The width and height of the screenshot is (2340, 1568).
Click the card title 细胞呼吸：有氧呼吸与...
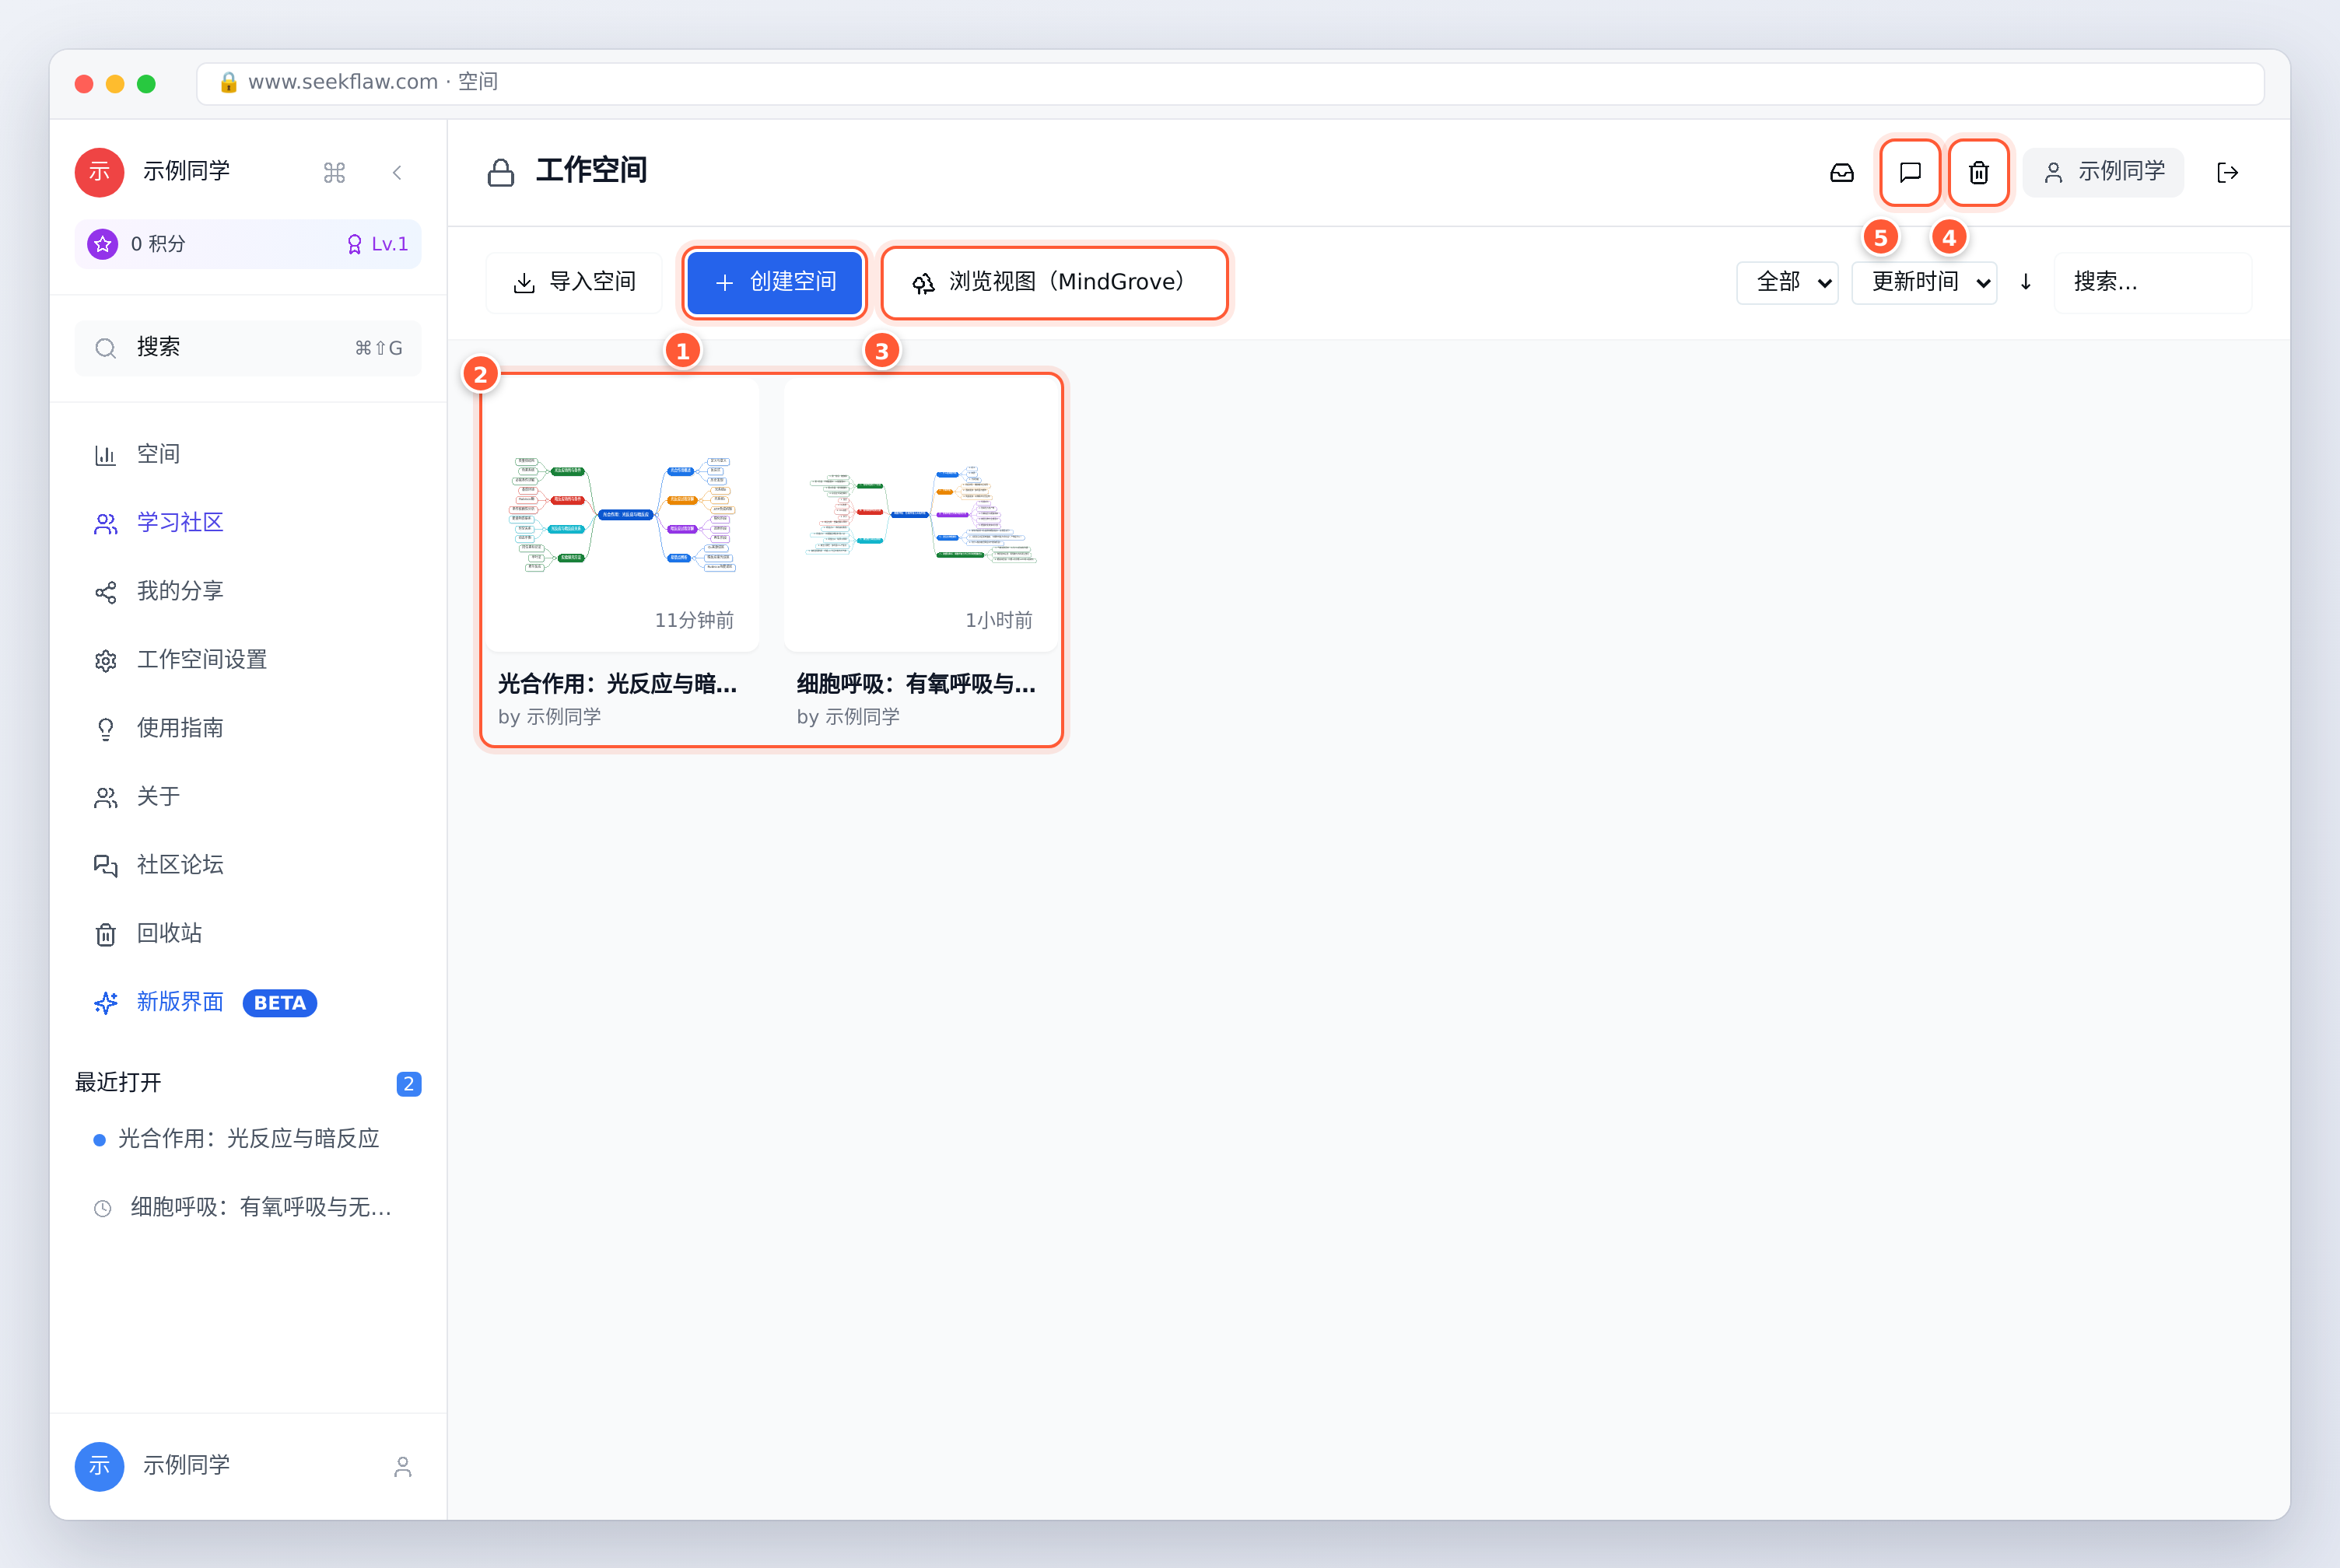[x=916, y=684]
